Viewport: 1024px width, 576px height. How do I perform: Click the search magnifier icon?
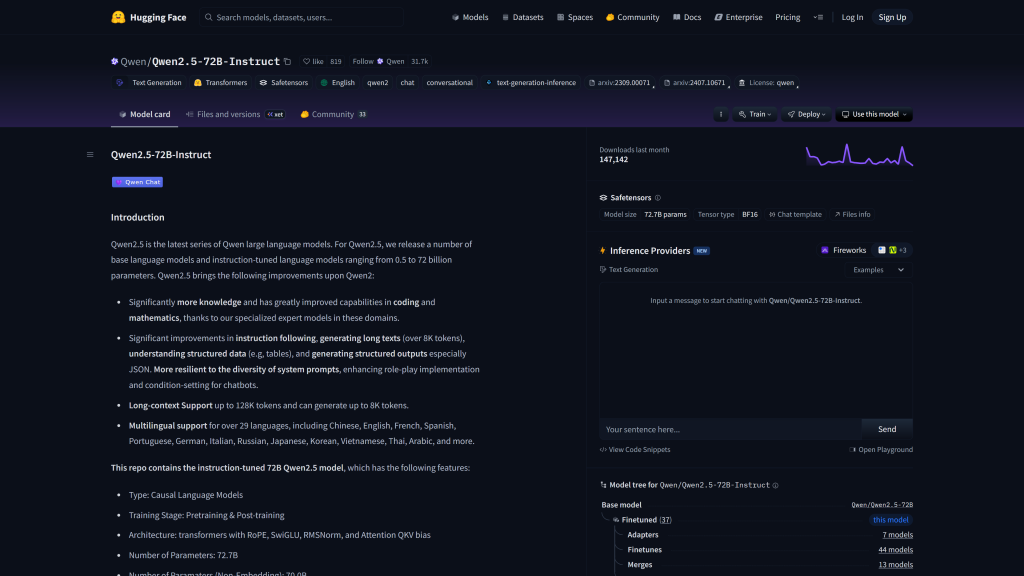click(208, 18)
